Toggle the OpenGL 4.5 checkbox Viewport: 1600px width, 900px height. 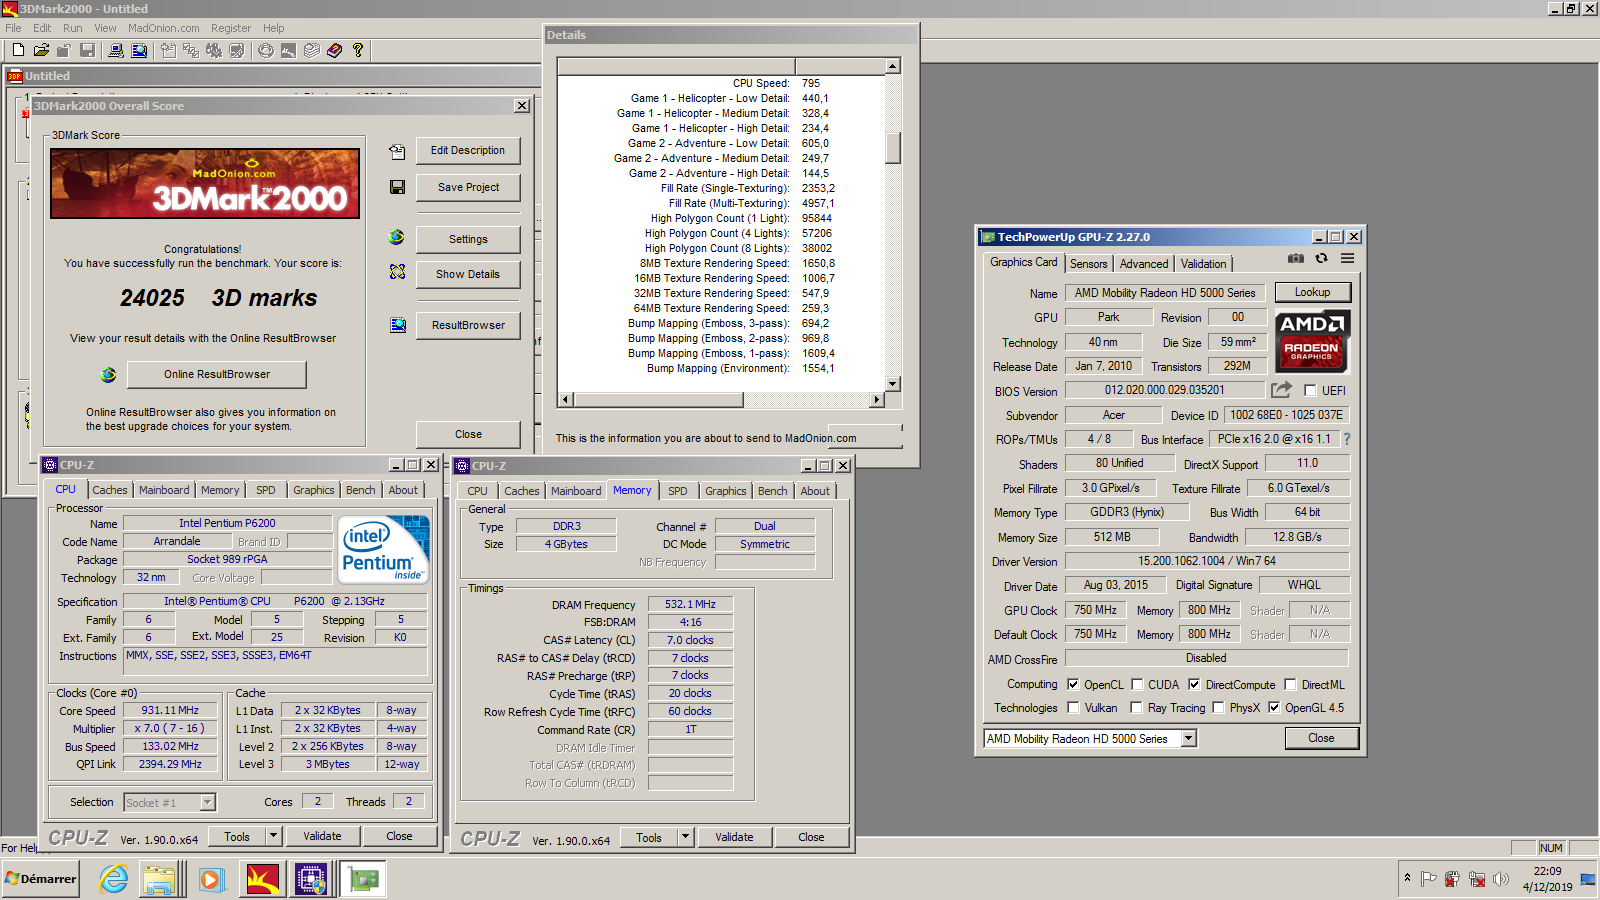click(x=1274, y=708)
